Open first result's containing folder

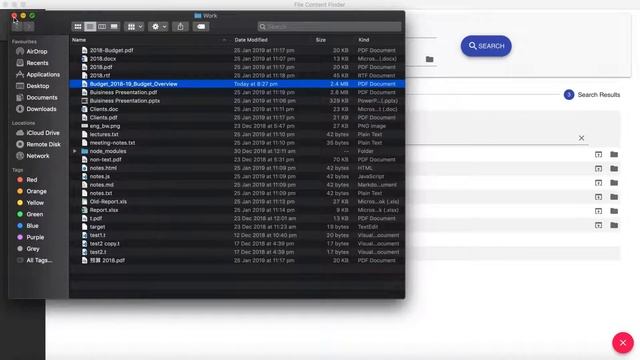[614, 154]
